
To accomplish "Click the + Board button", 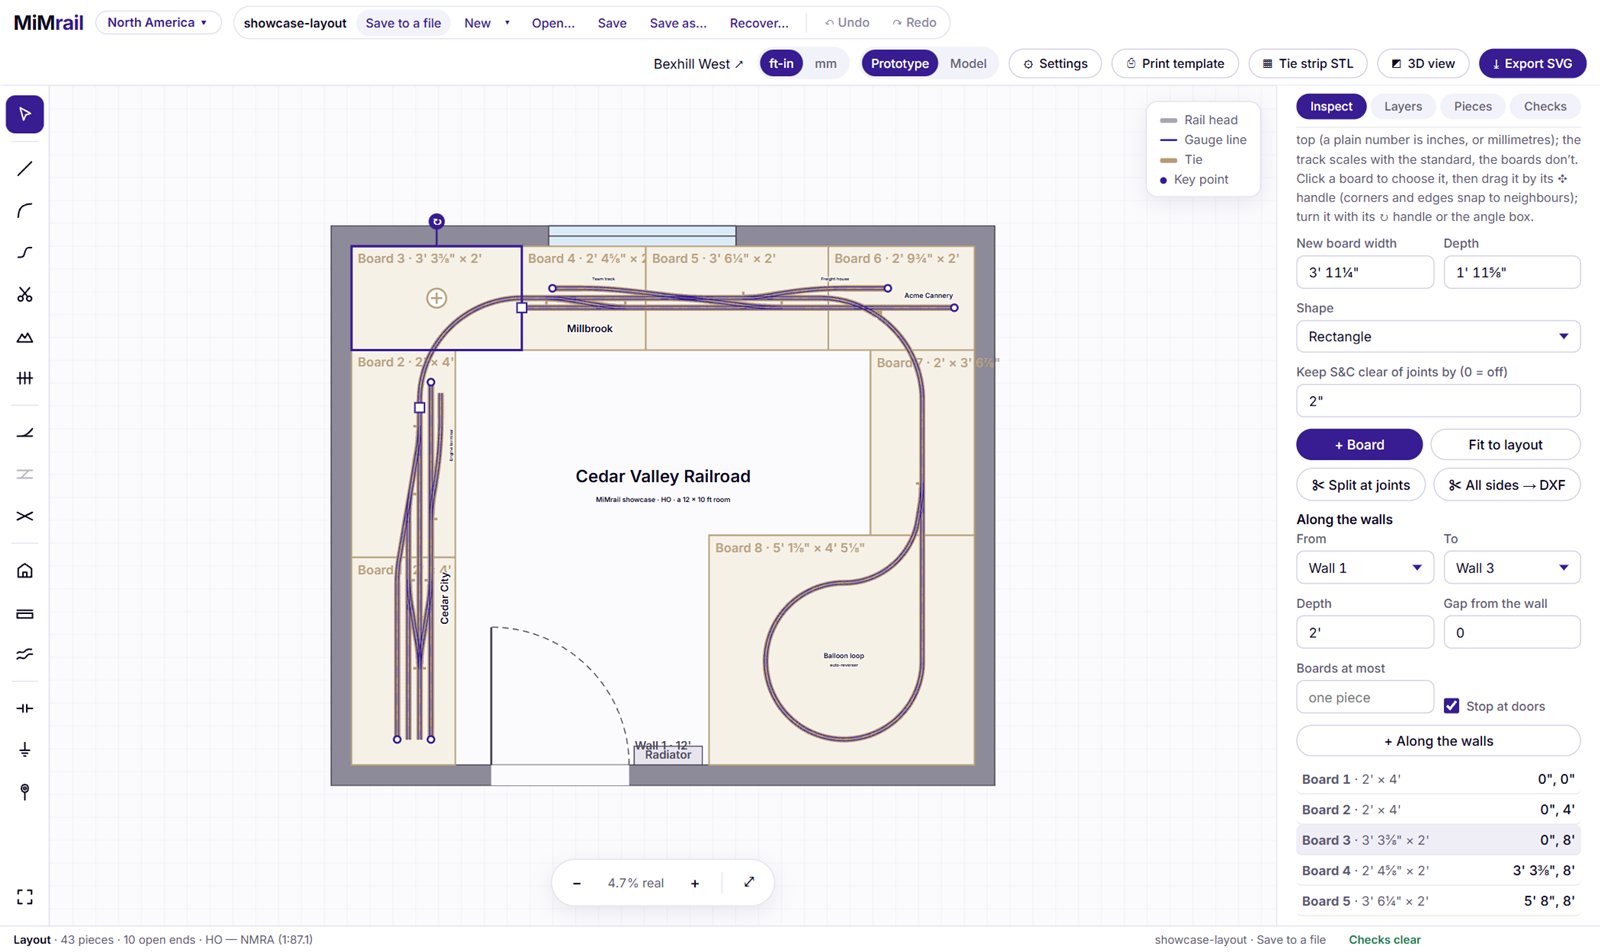I will [x=1359, y=445].
